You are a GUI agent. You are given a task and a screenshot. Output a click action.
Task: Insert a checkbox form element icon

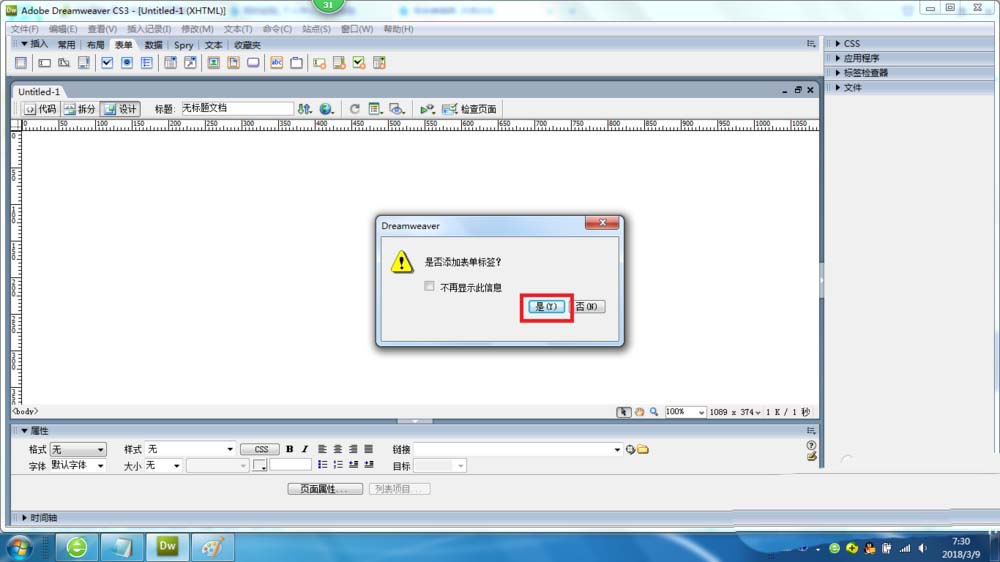107,63
